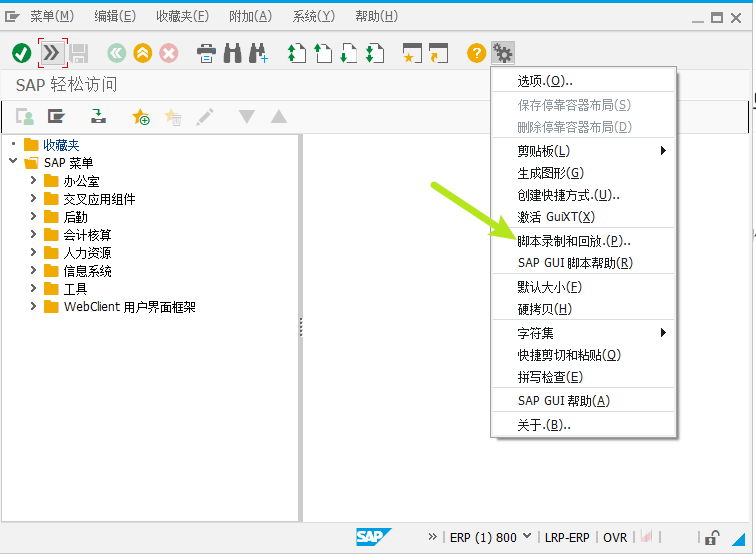Select 硬拷贝(H) menu entry

583,309
